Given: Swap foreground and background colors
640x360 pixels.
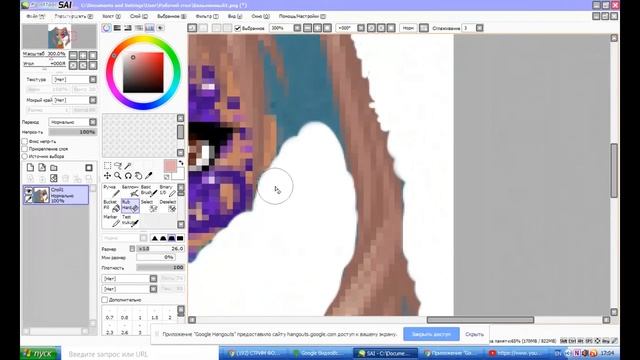Looking at the screenshot, I should [x=181, y=163].
